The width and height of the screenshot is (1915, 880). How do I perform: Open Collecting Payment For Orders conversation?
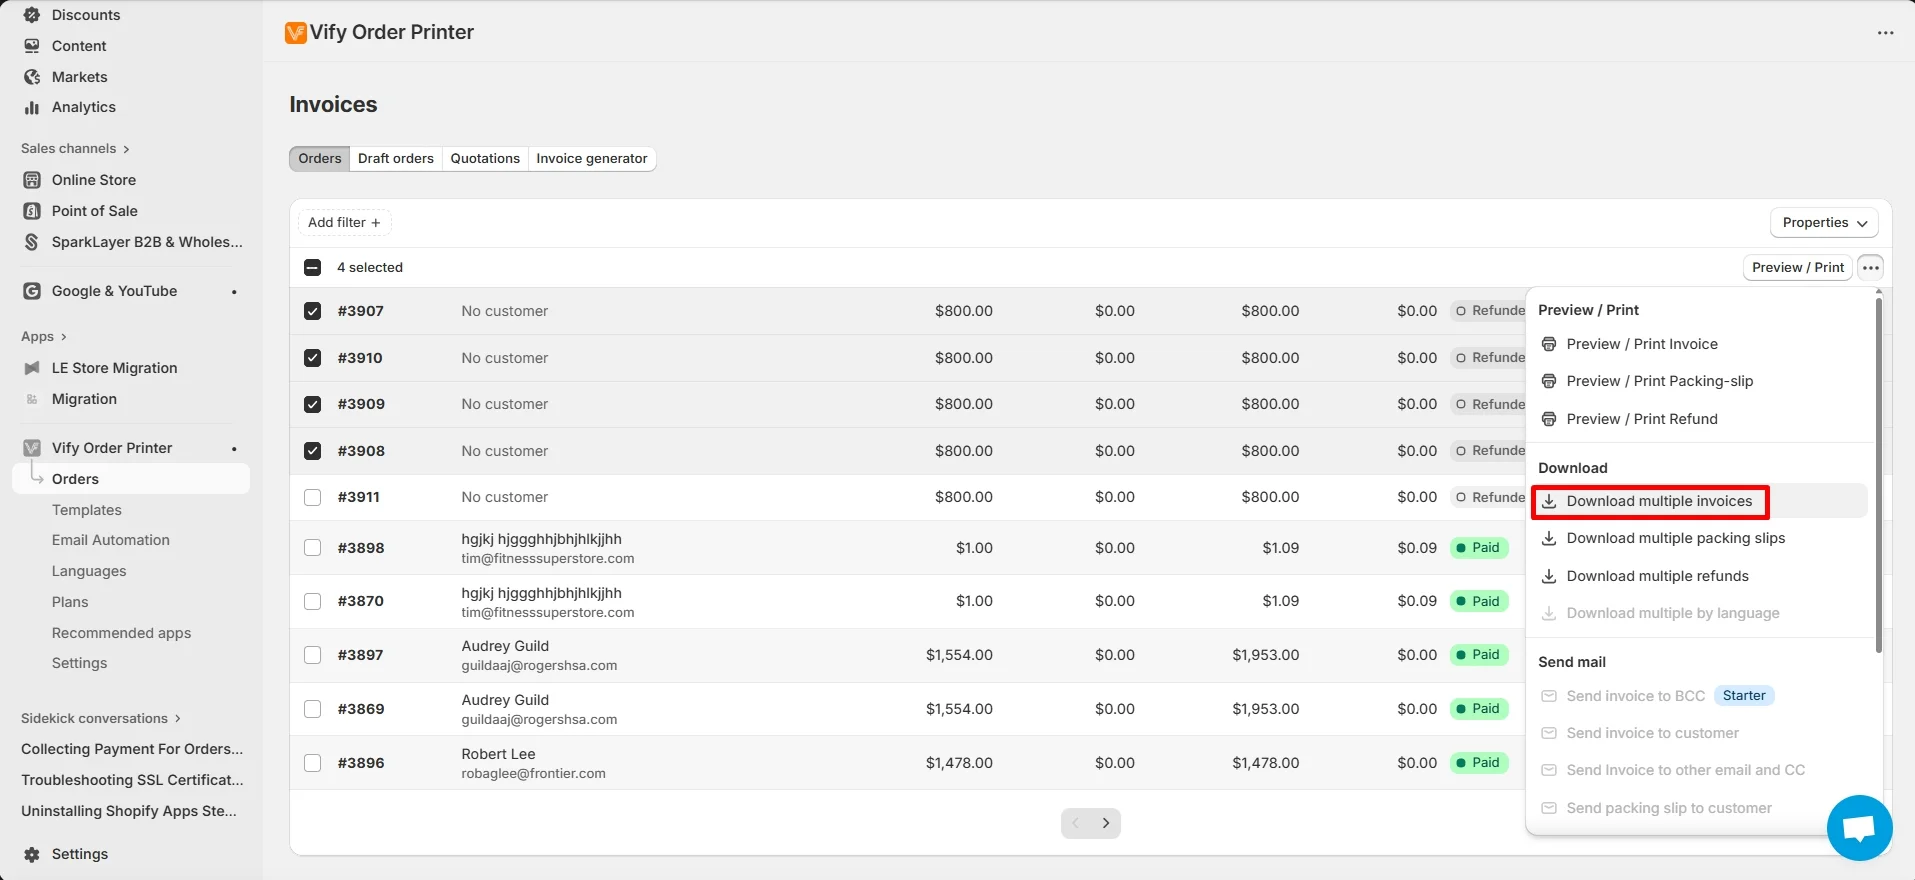[131, 749]
